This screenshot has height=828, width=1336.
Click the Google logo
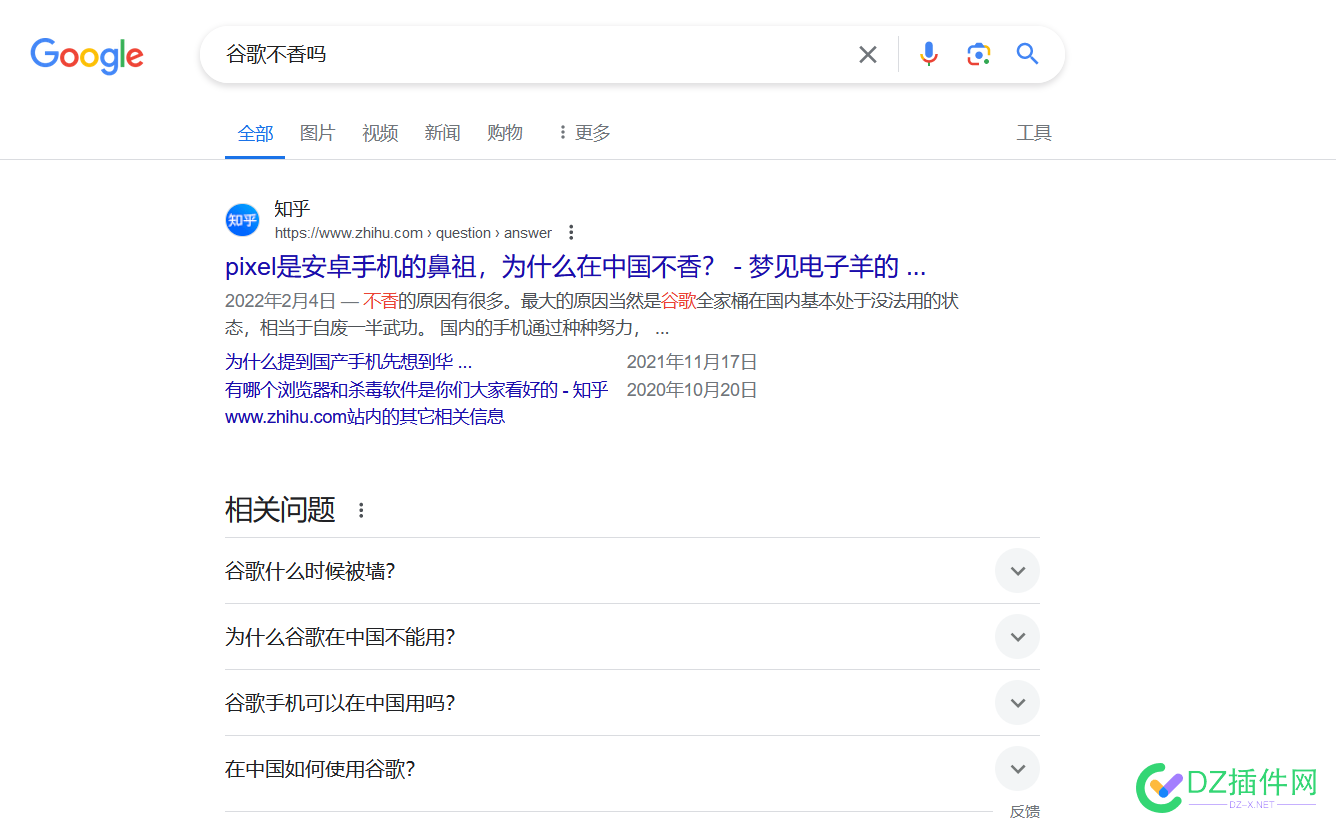(87, 55)
